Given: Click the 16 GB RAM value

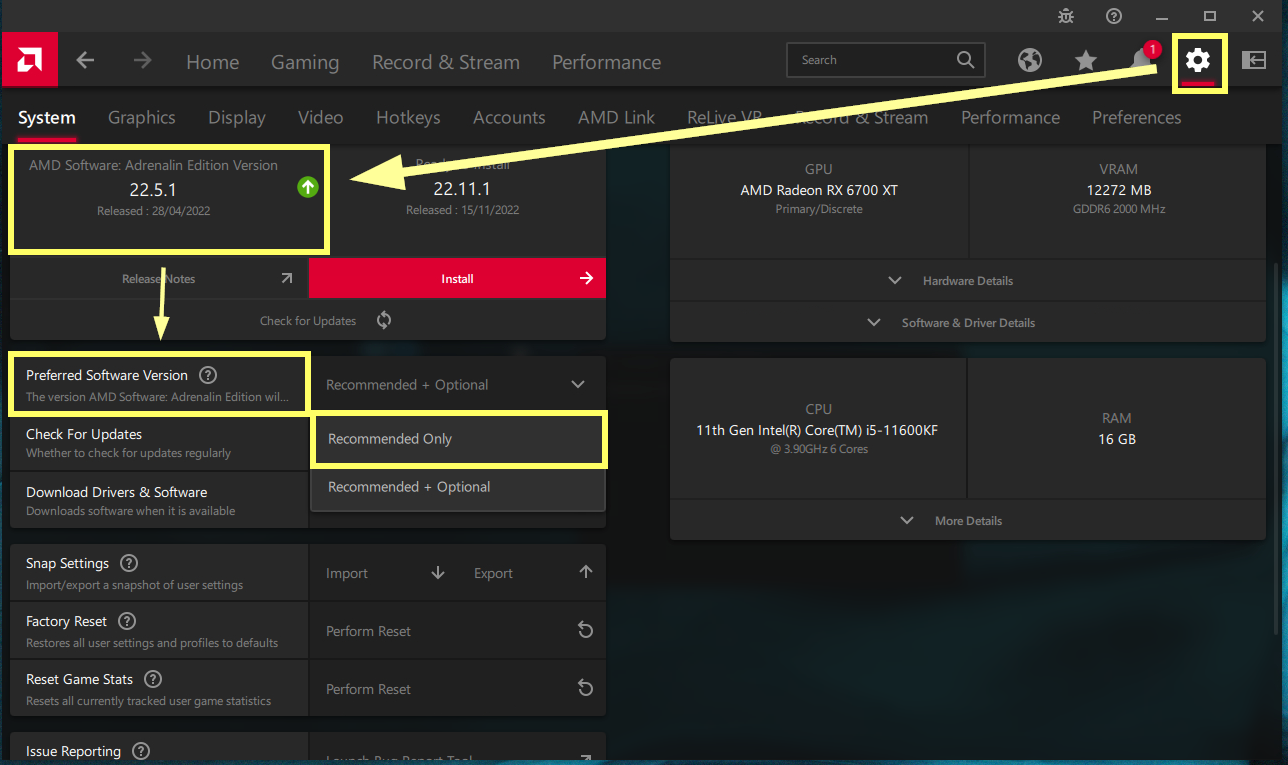Looking at the screenshot, I should (1116, 439).
